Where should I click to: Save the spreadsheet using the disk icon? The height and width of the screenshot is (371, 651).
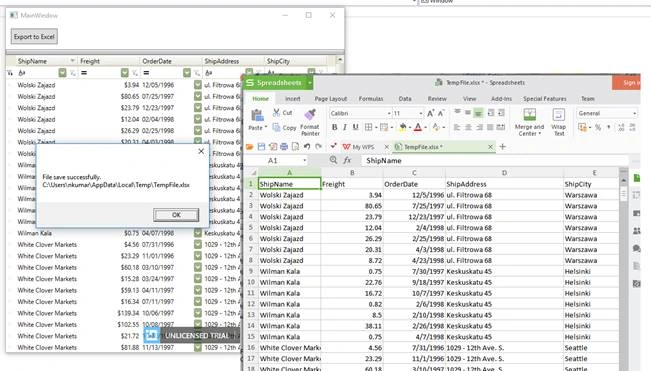coord(261,146)
